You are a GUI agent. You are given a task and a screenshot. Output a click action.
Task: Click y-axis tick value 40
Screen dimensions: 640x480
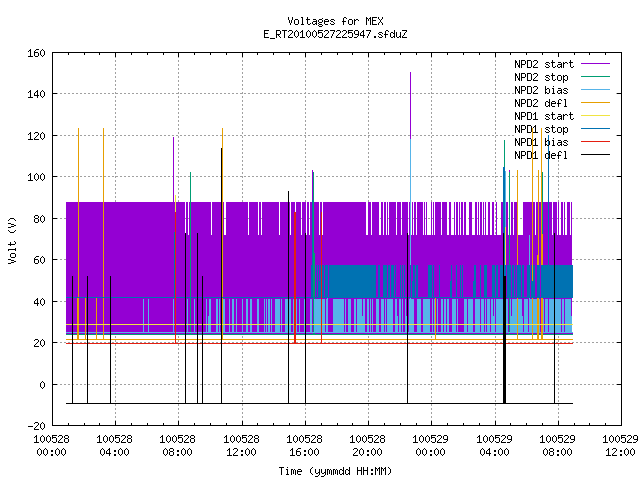40,302
